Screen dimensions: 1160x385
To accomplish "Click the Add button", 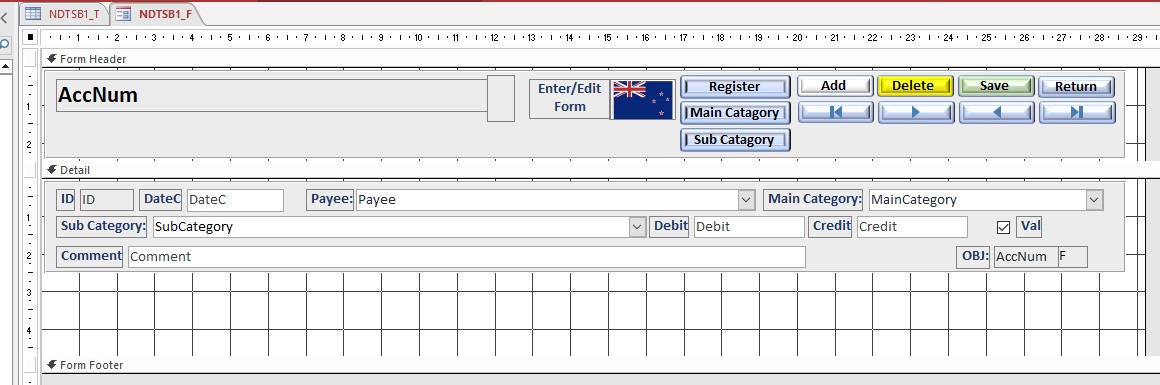I will pos(836,86).
